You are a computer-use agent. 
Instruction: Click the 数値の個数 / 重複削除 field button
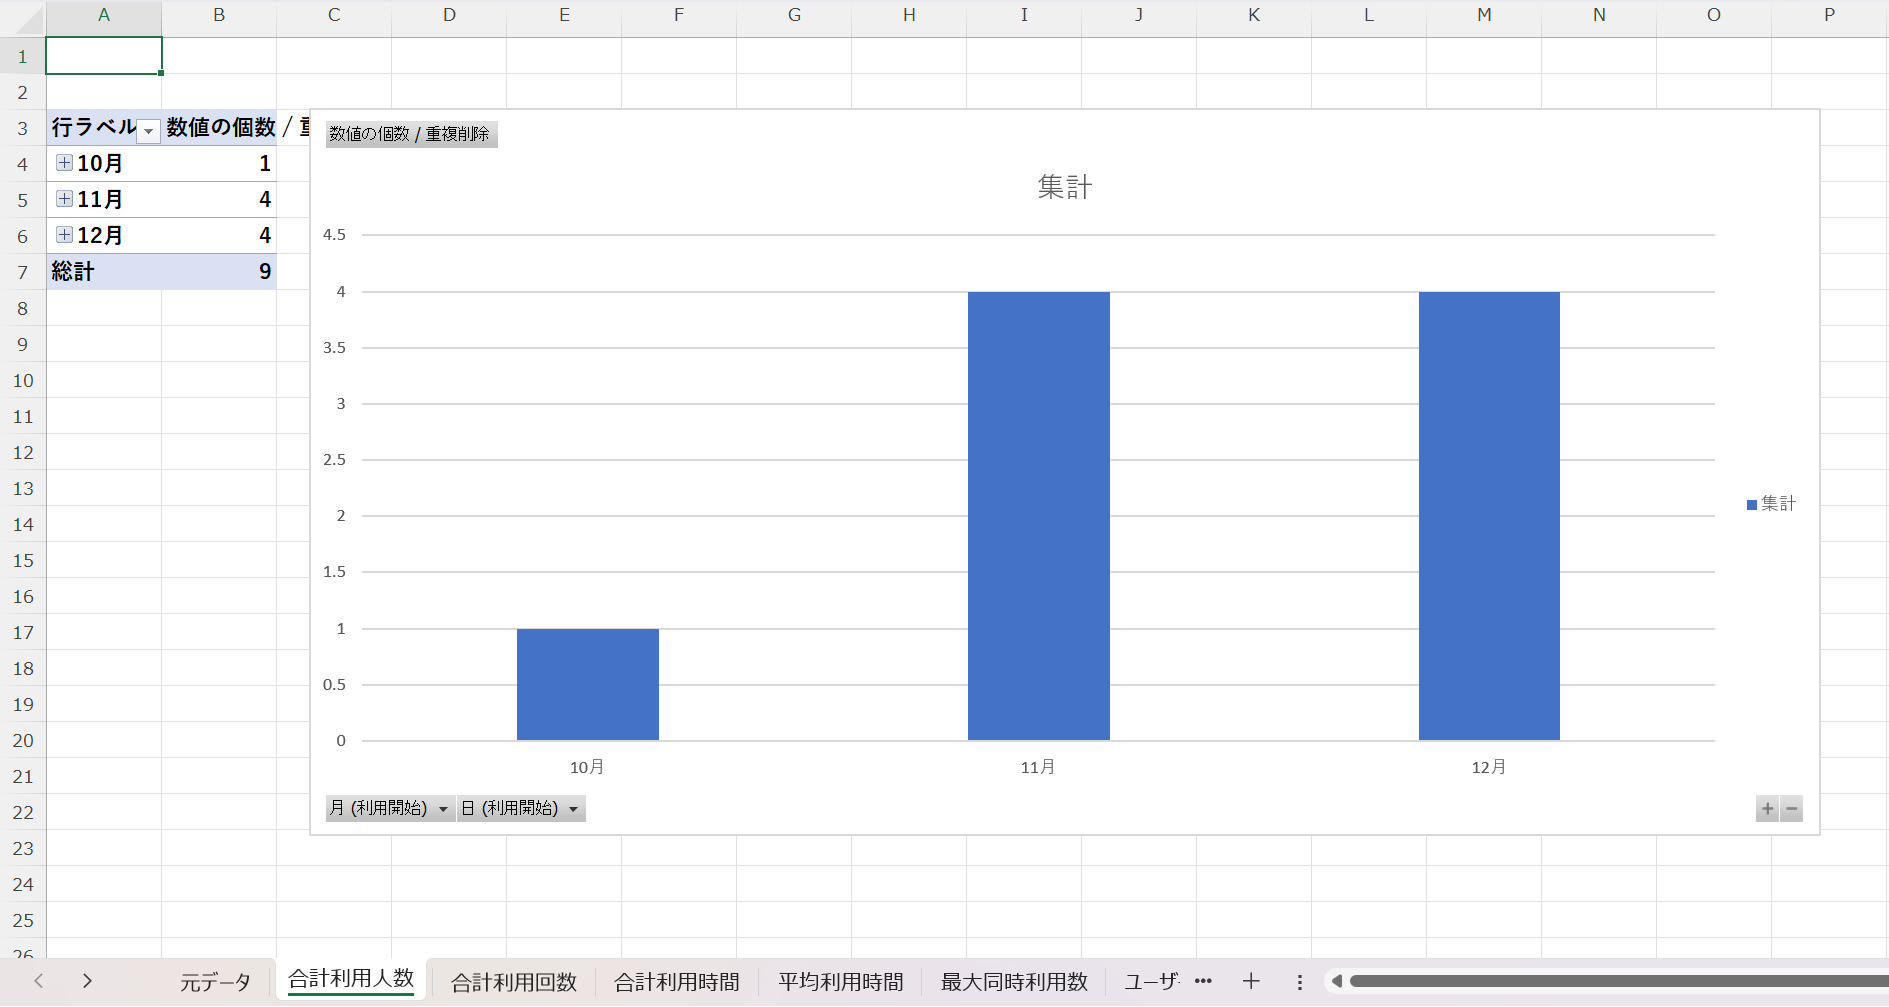click(410, 134)
